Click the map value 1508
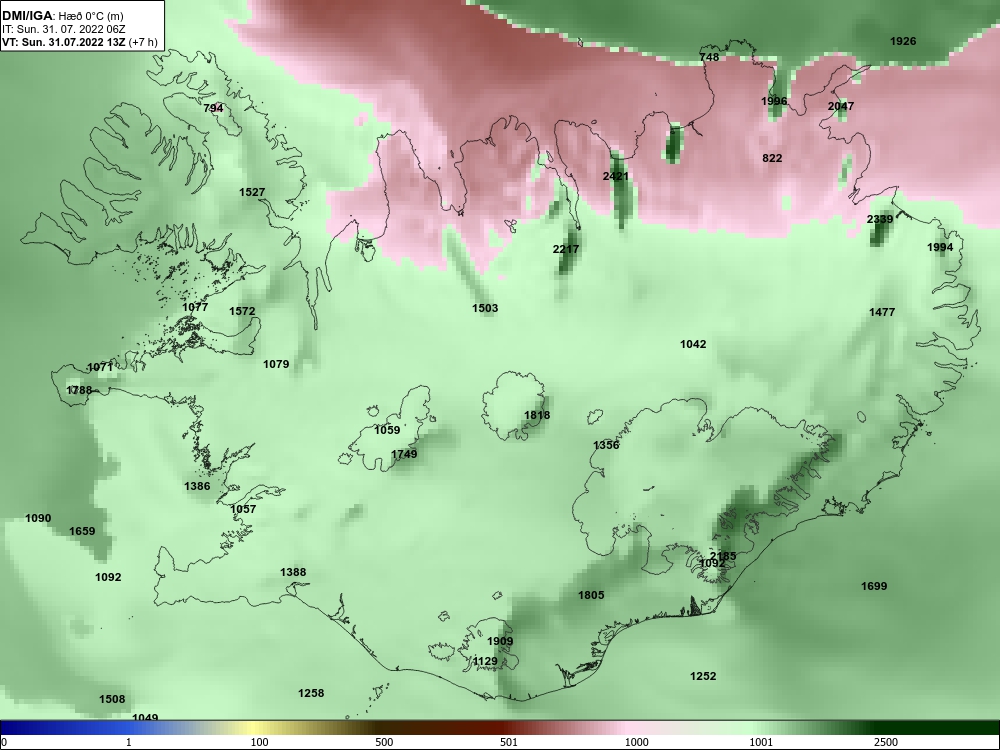 [112, 699]
